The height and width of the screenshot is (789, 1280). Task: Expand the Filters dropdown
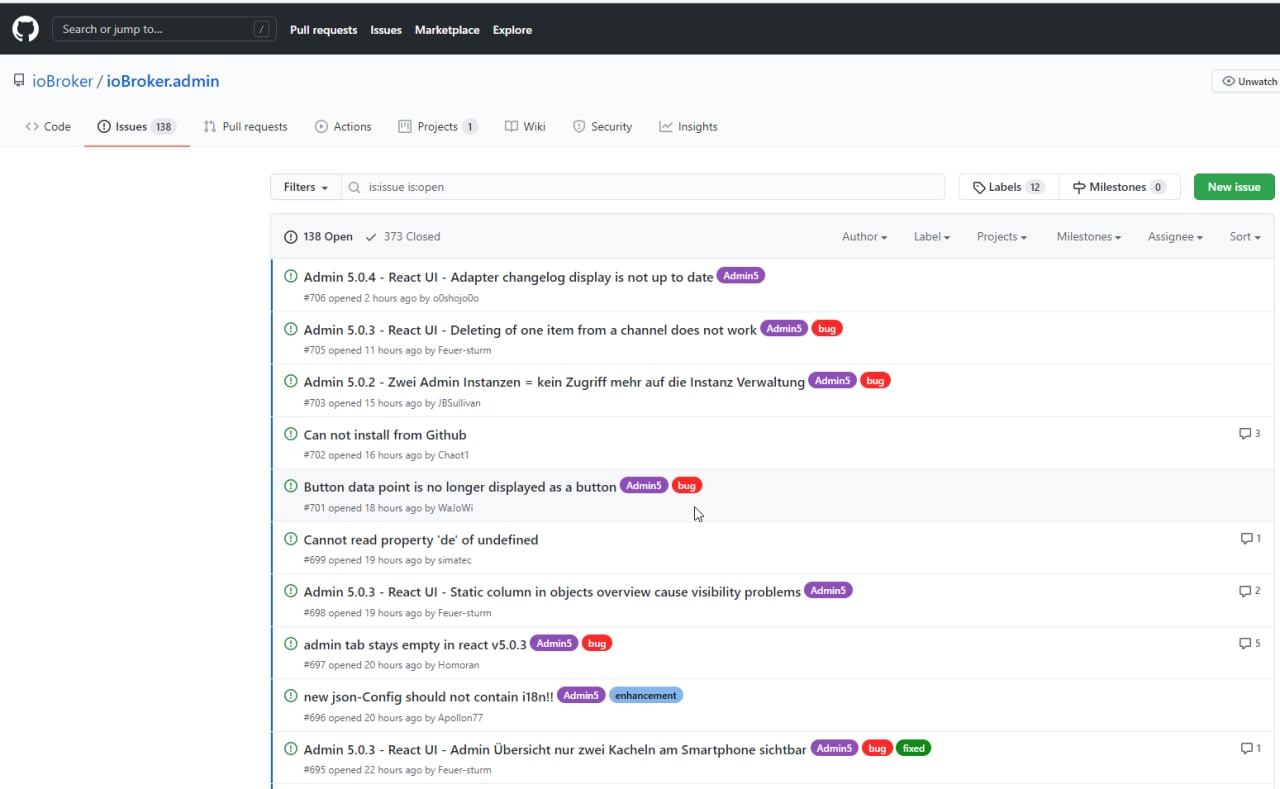coord(306,187)
